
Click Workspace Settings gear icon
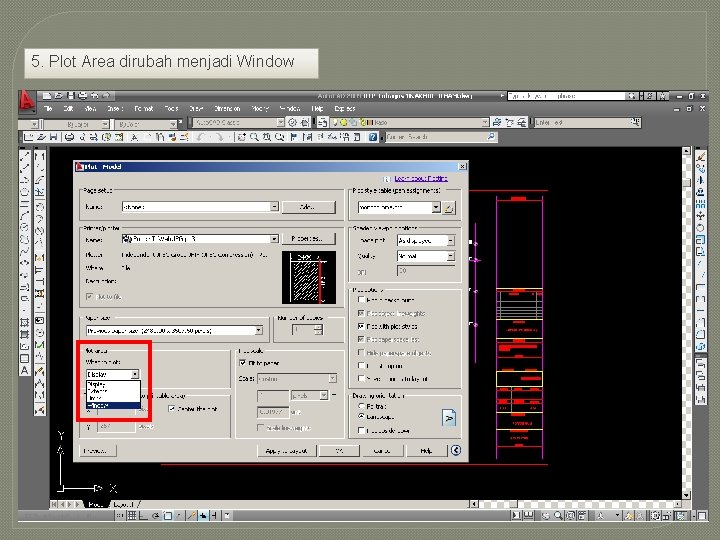(292, 123)
